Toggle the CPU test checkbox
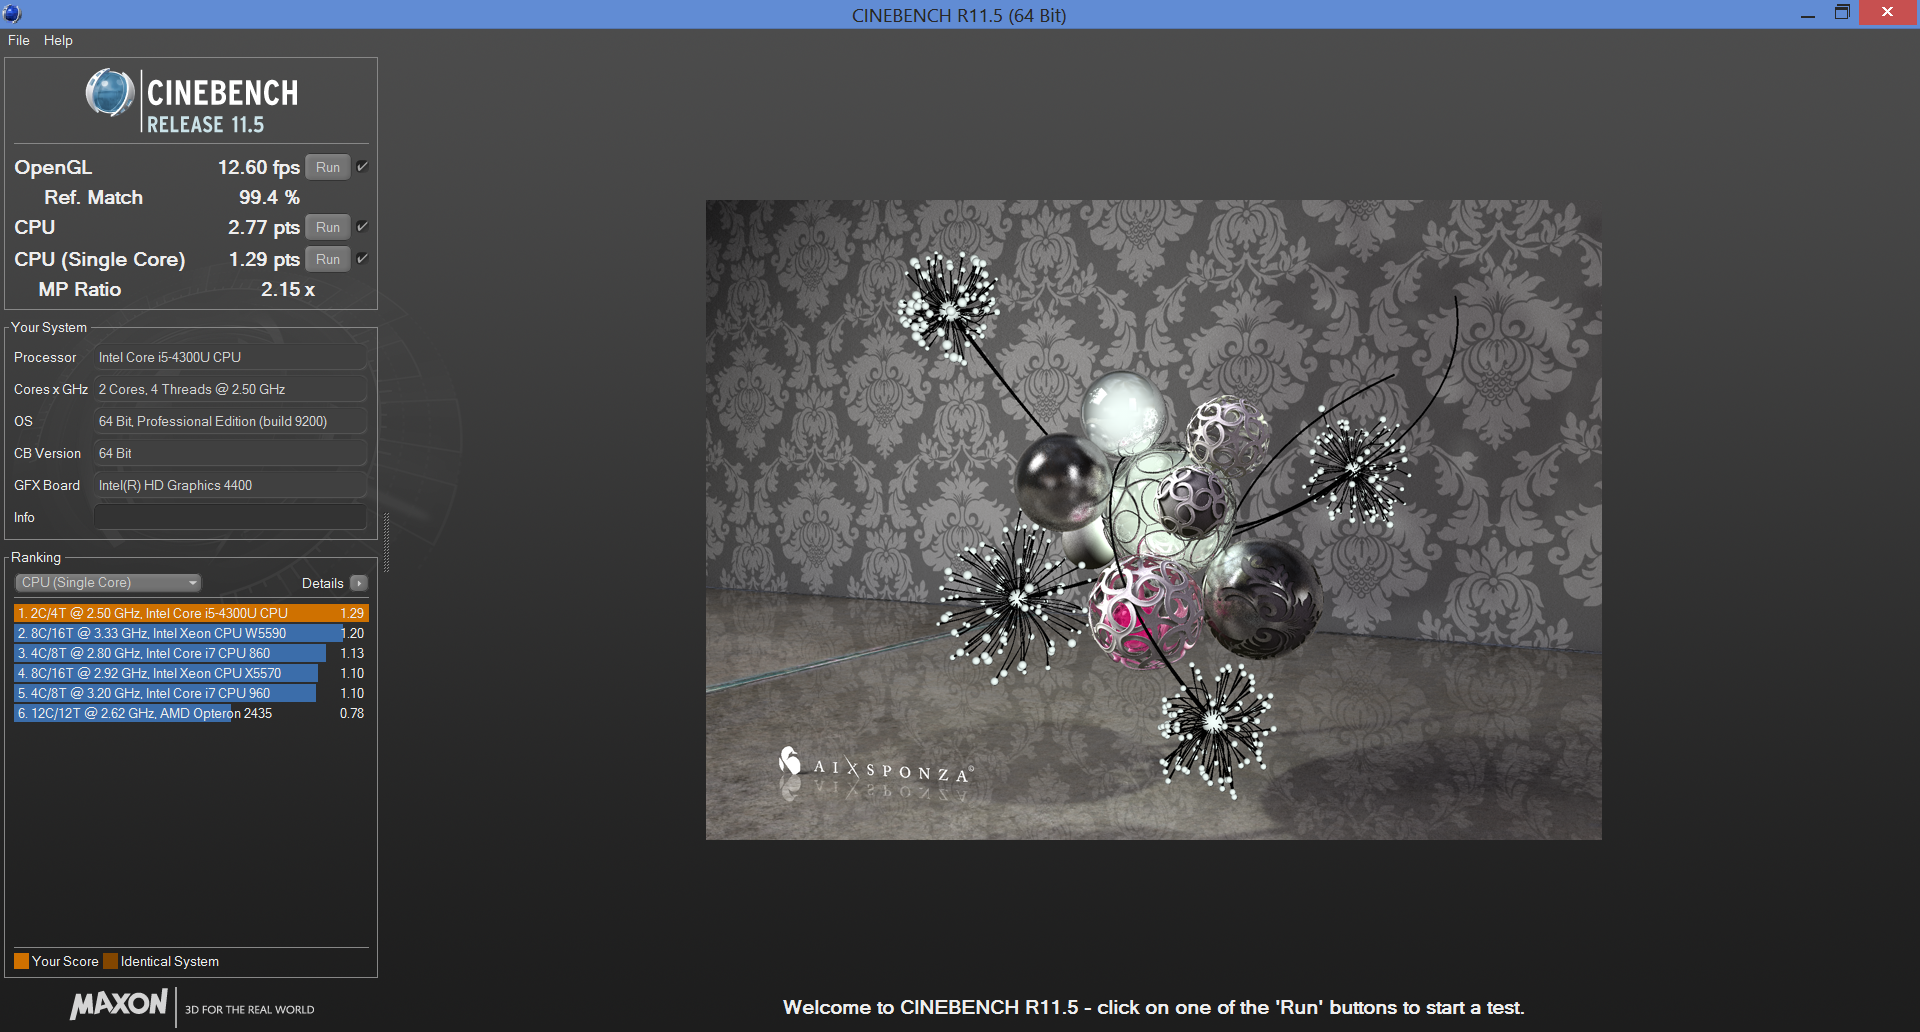 (362, 227)
